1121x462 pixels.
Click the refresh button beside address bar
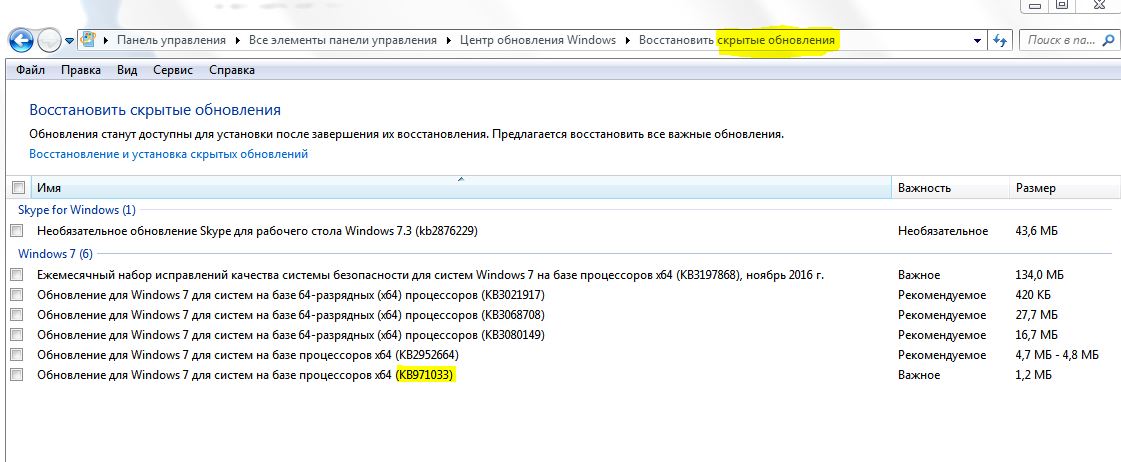point(1001,41)
